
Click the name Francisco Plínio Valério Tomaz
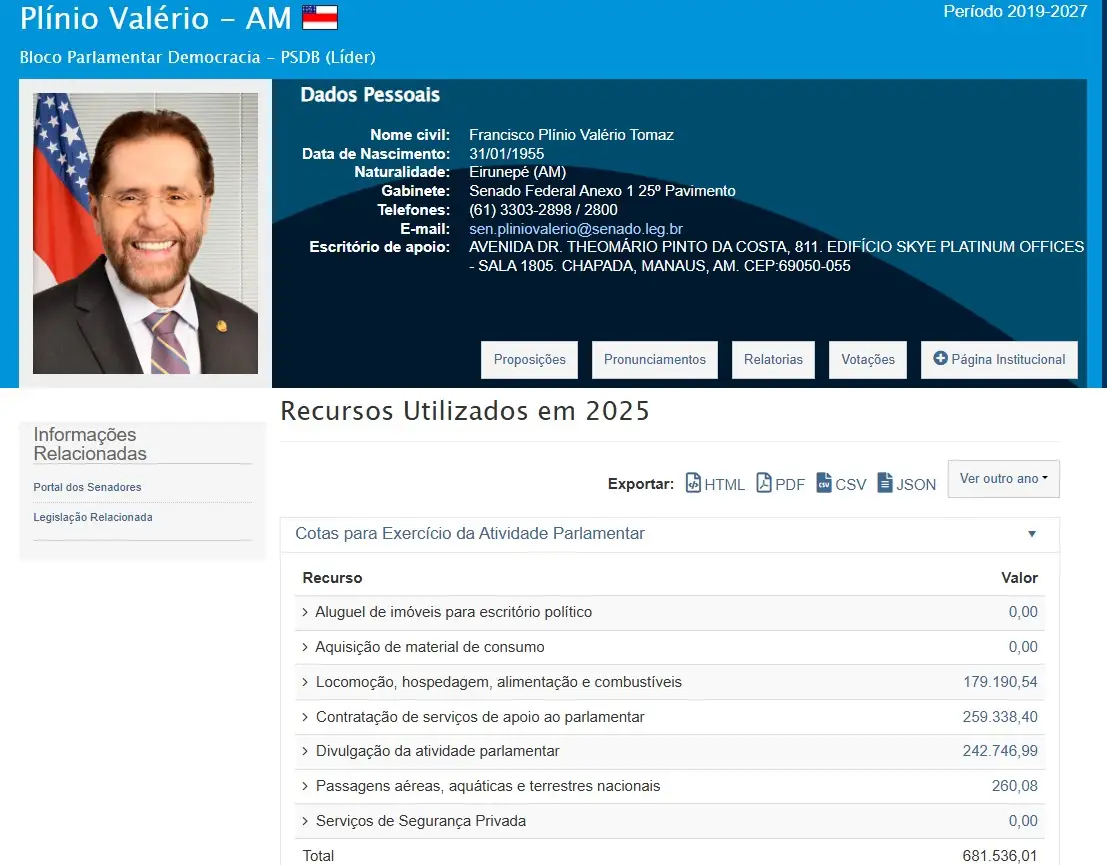pyautogui.click(x=571, y=135)
